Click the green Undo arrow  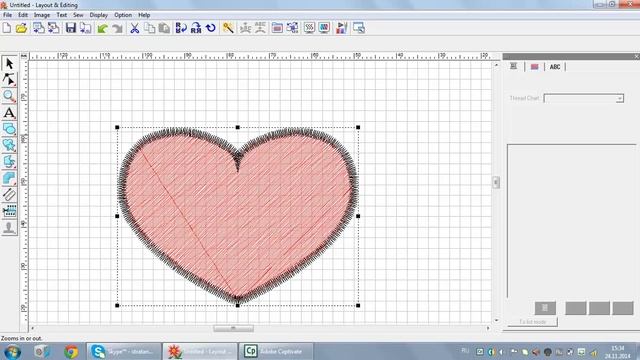[102, 28]
